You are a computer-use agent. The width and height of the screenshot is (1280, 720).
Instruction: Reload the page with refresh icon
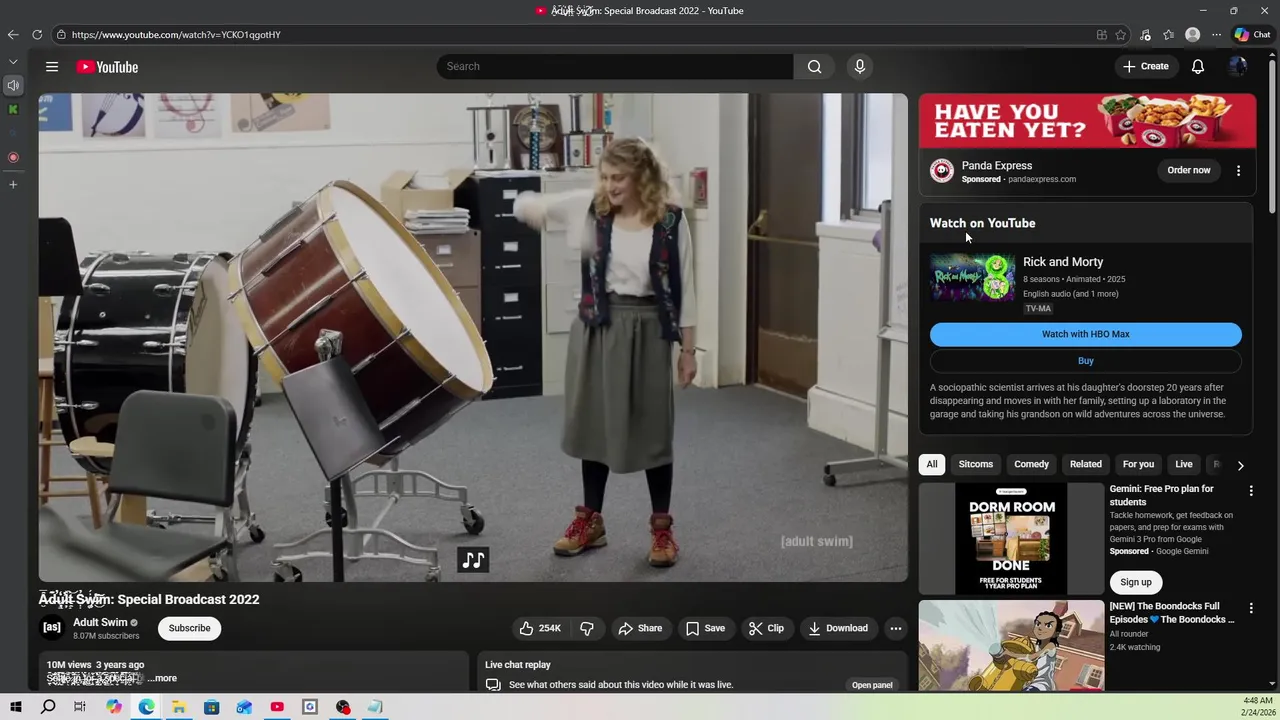pyautogui.click(x=37, y=34)
